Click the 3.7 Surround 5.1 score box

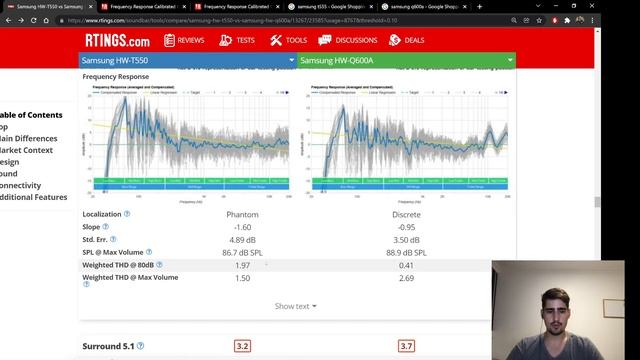point(406,346)
